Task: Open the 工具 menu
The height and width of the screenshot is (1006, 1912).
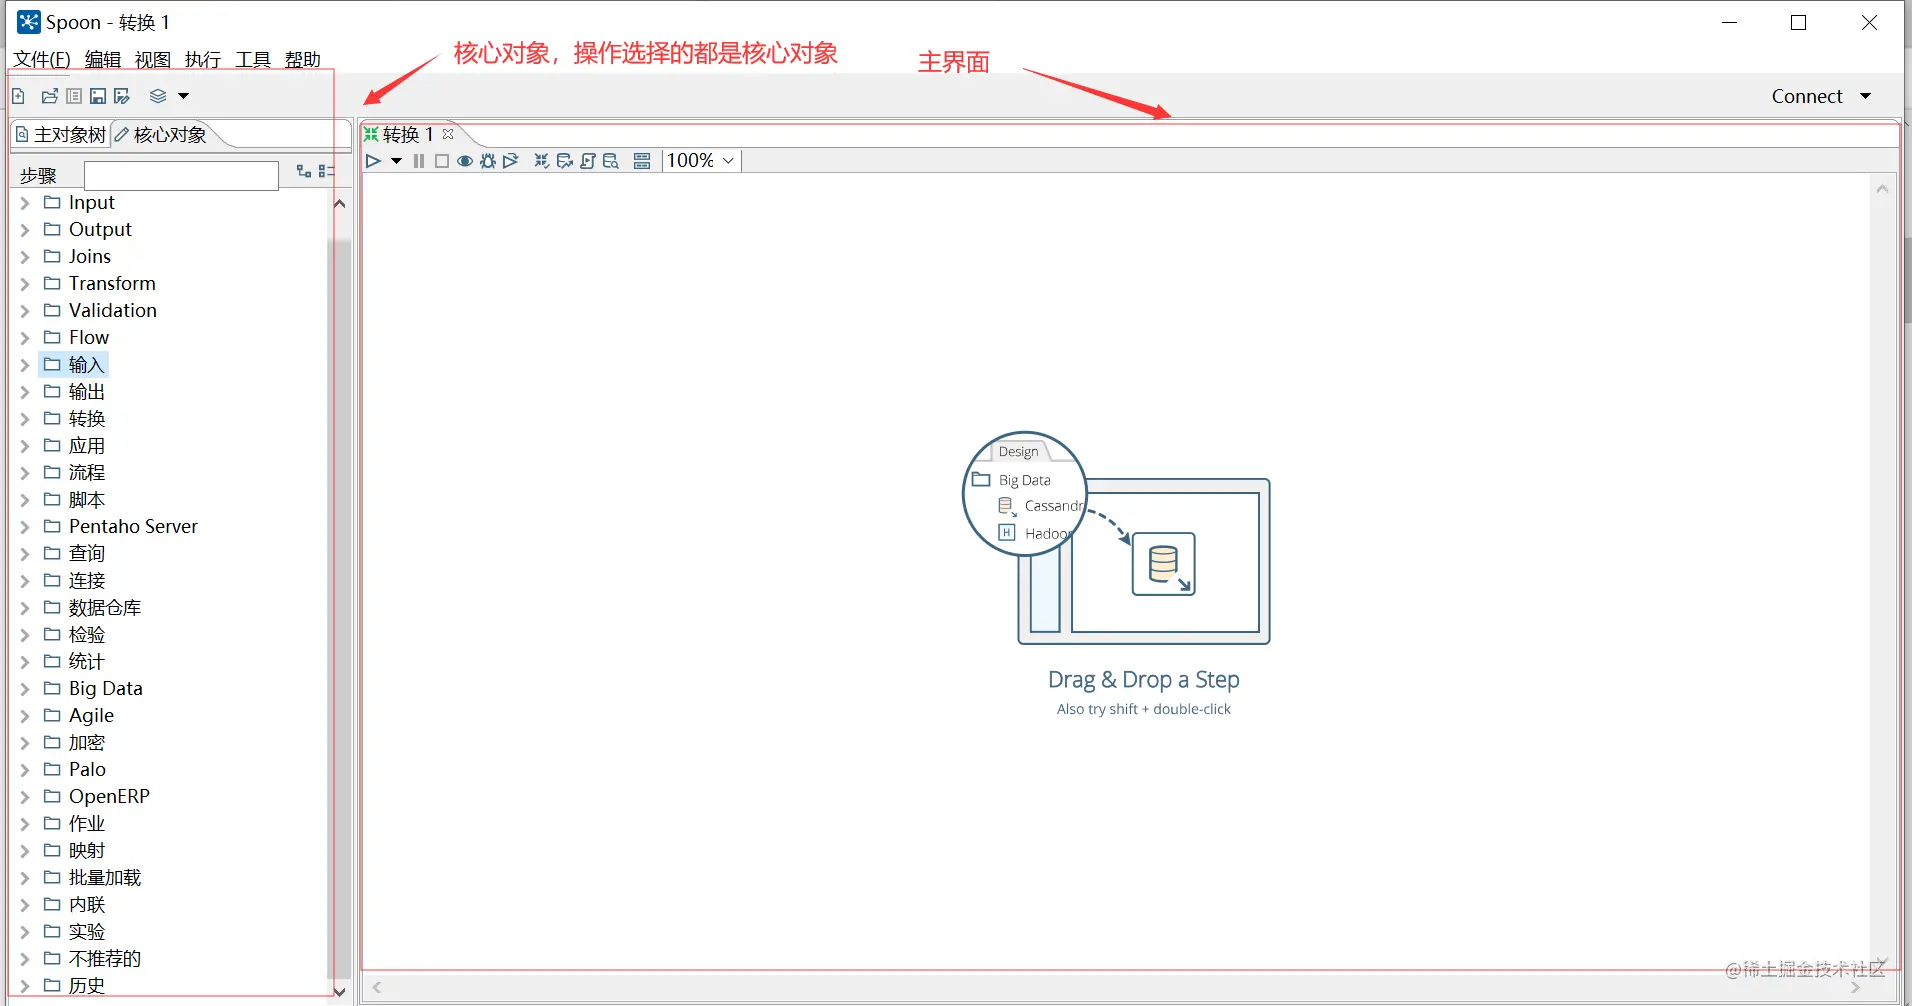Action: [253, 60]
